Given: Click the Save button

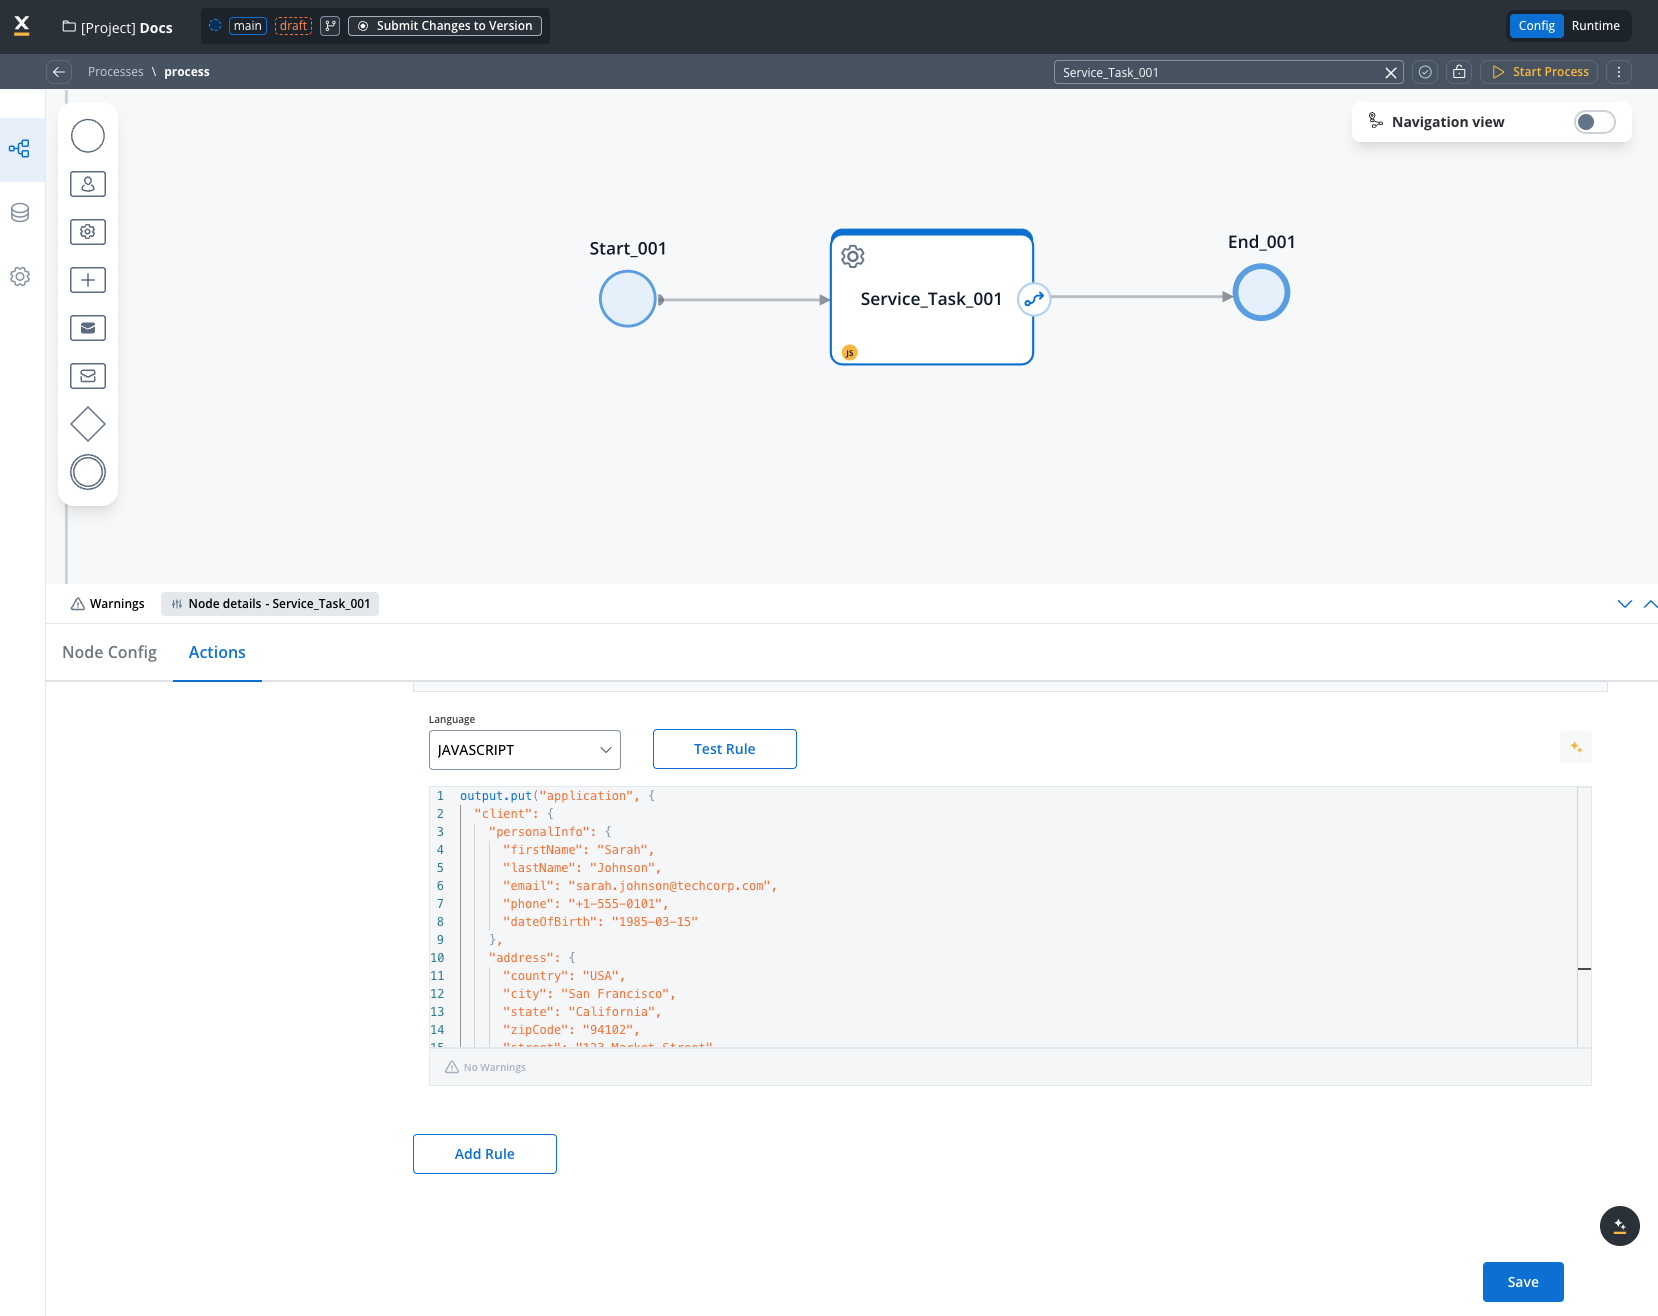Looking at the screenshot, I should tap(1523, 1282).
